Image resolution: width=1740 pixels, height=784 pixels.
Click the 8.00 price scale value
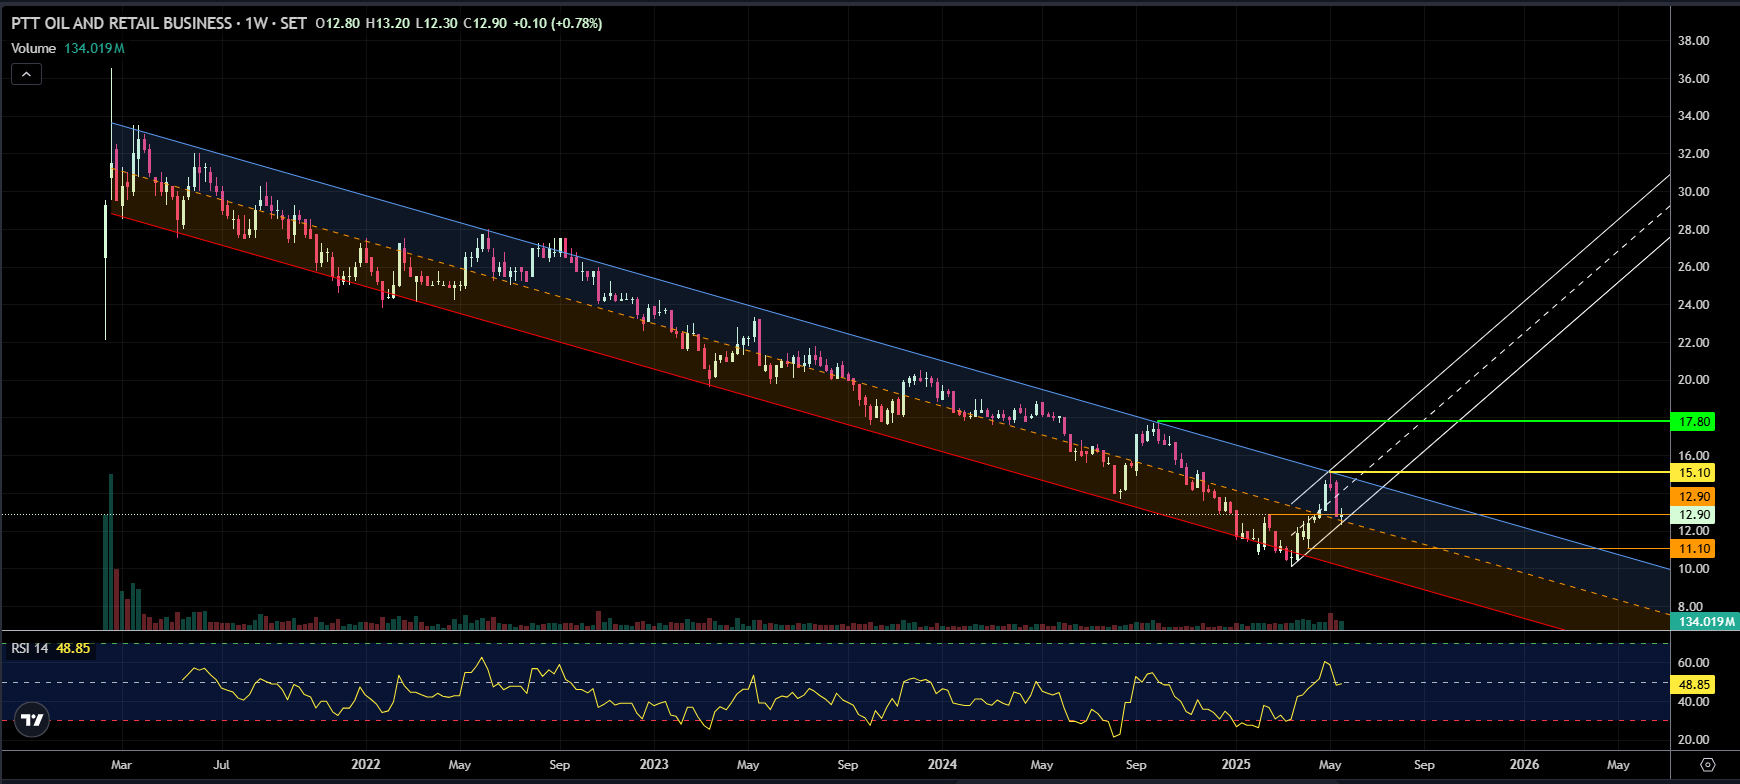[x=1690, y=607]
